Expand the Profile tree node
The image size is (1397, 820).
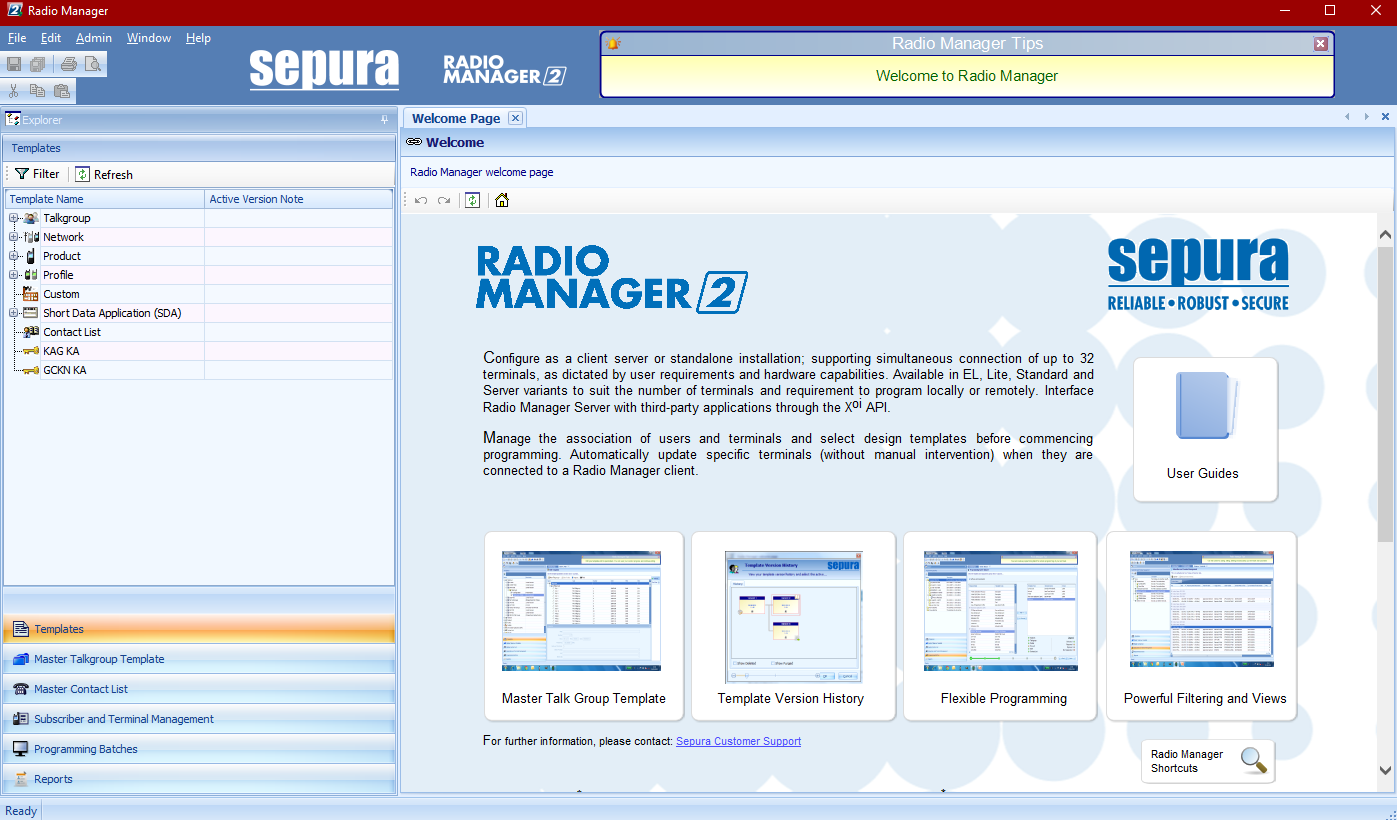[14, 275]
